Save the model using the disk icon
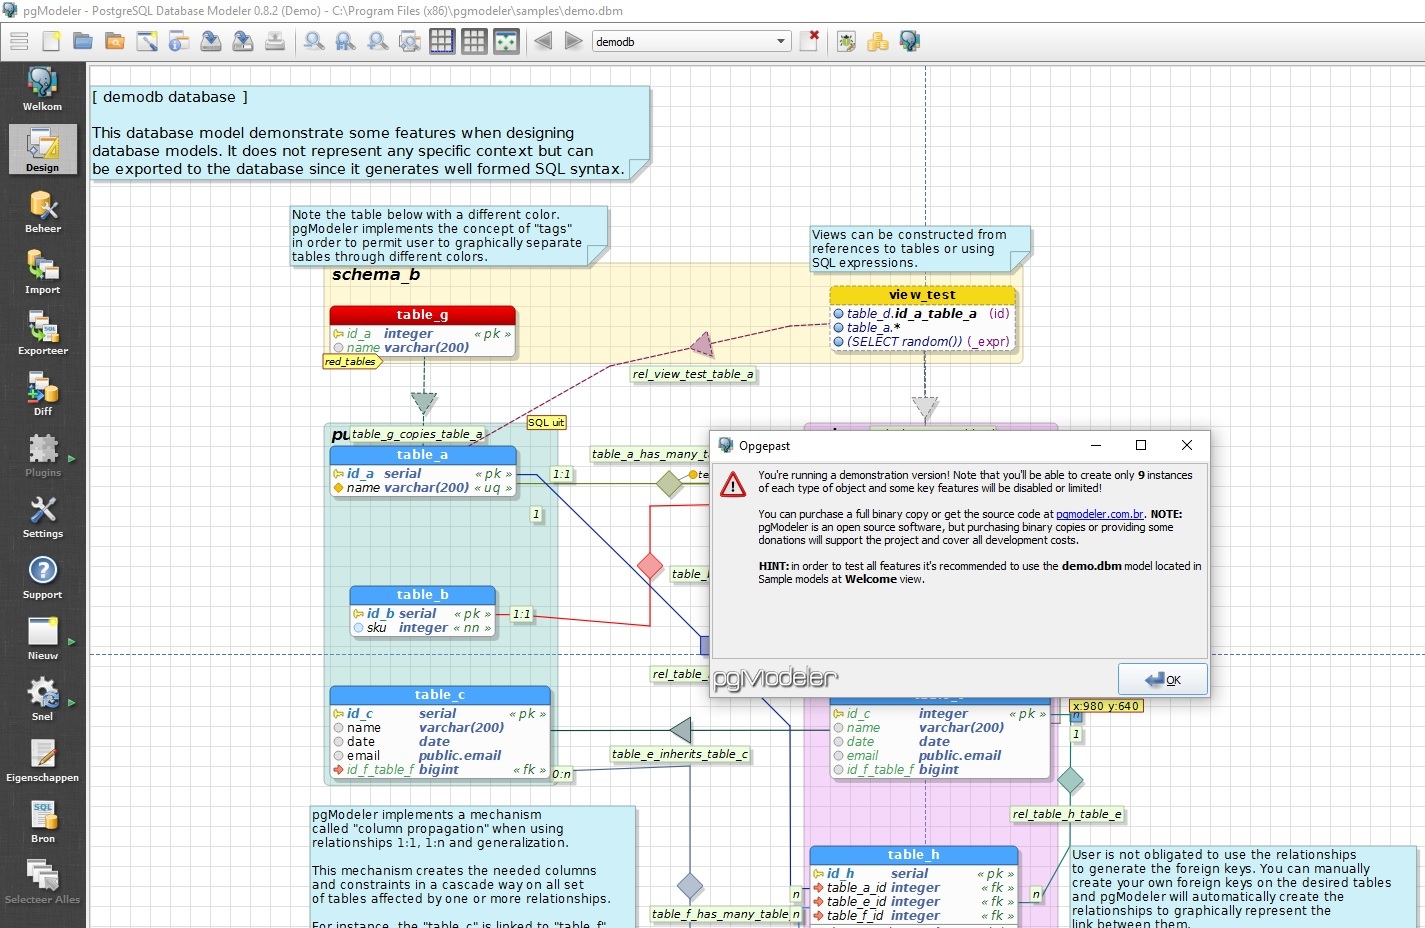This screenshot has width=1425, height=928. 211,41
